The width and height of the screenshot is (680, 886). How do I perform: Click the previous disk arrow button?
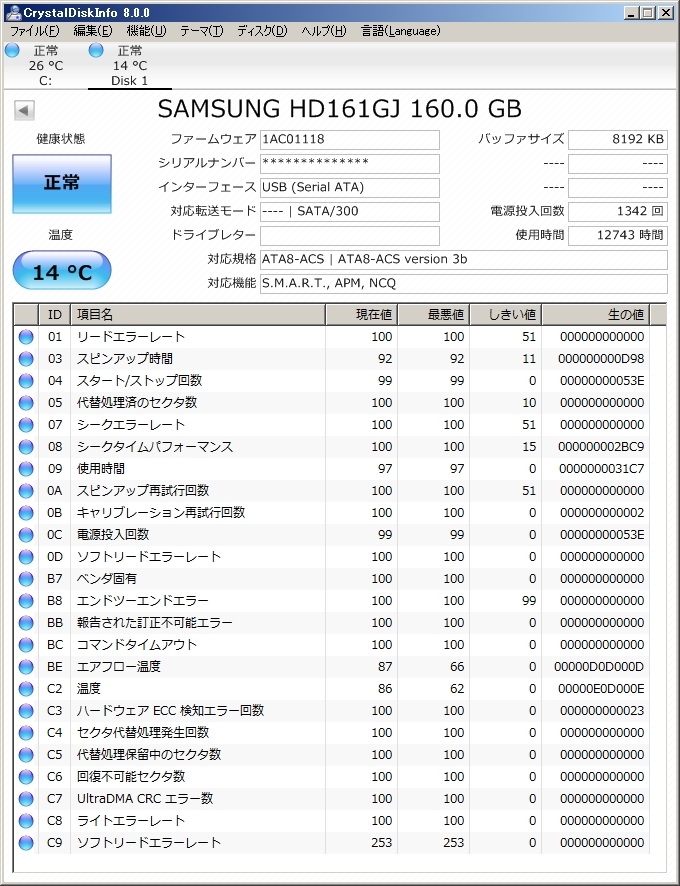pos(24,110)
